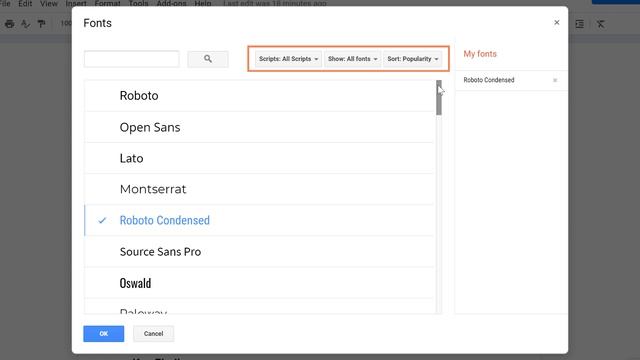This screenshot has width=640, height=360.
Task: Close the Fonts dialog
Action: coord(556,22)
